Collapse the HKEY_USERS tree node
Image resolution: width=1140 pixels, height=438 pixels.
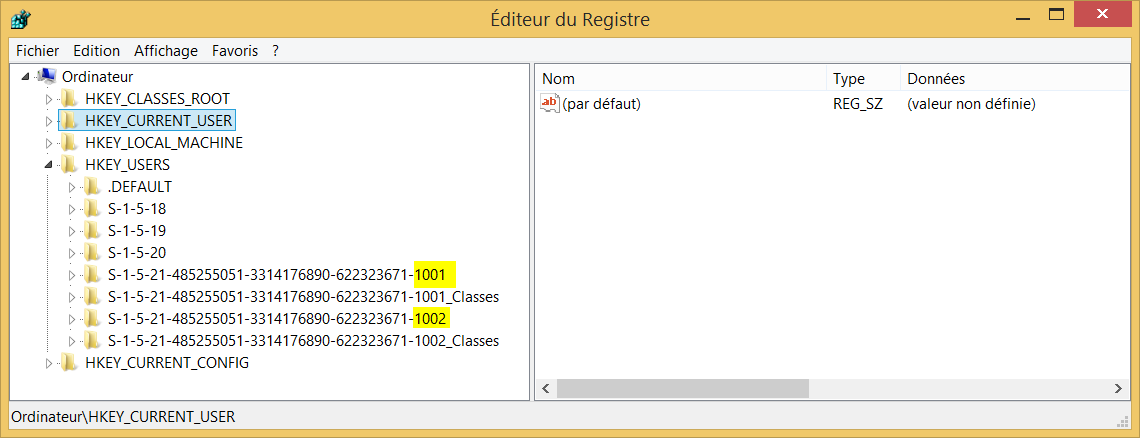coord(49,165)
